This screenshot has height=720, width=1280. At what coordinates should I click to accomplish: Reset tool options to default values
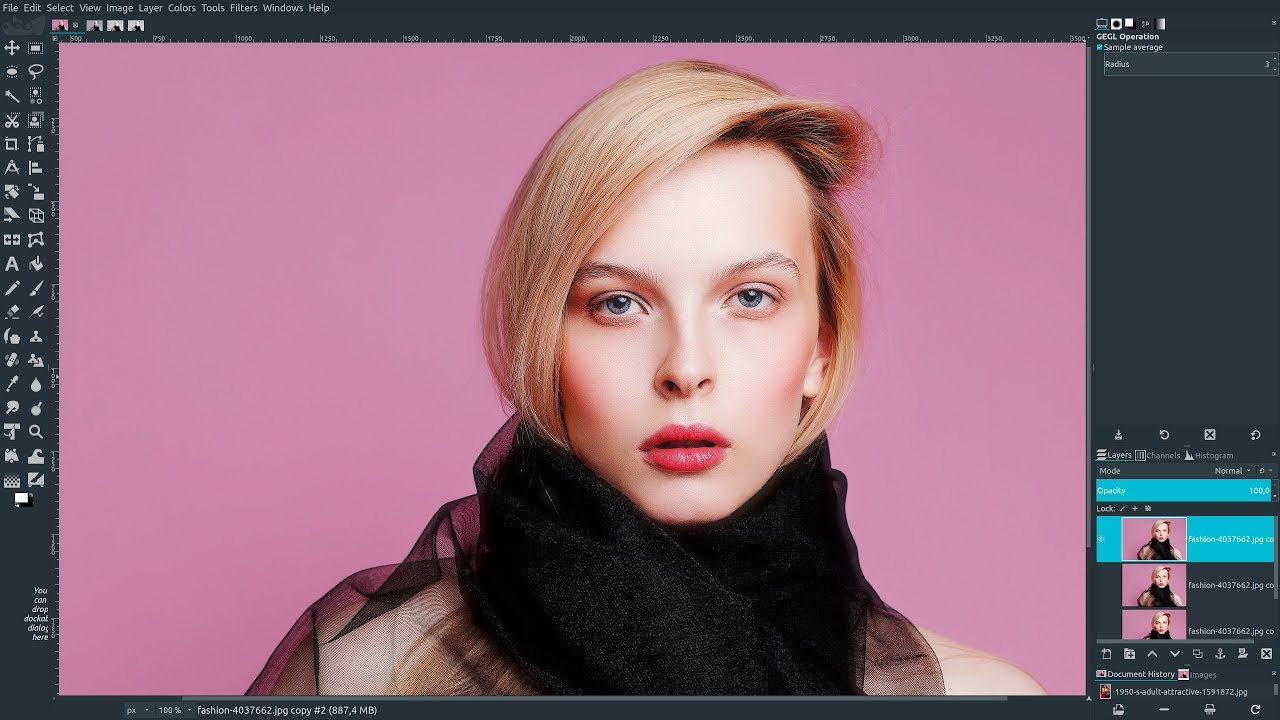1255,435
